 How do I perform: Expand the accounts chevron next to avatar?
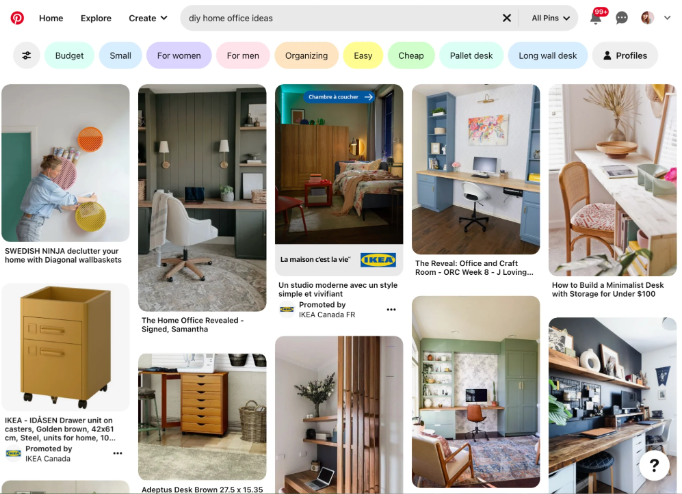point(667,18)
